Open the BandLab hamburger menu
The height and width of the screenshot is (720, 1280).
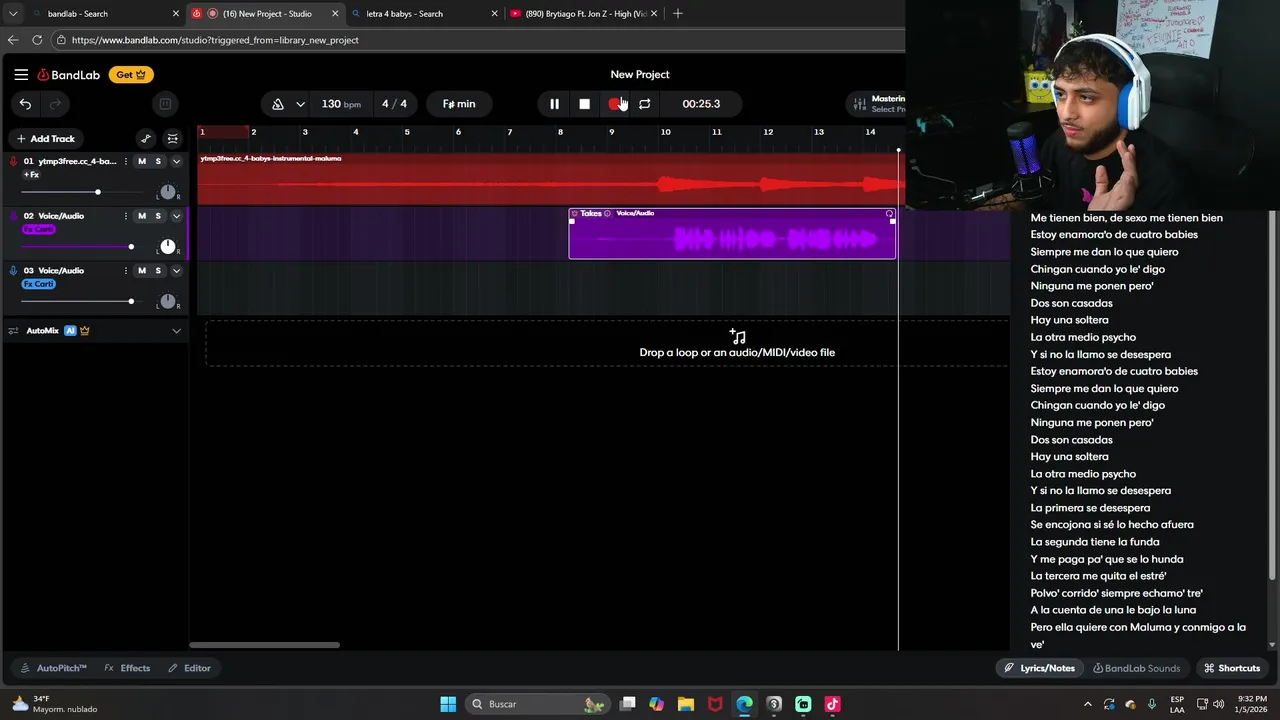point(21,74)
